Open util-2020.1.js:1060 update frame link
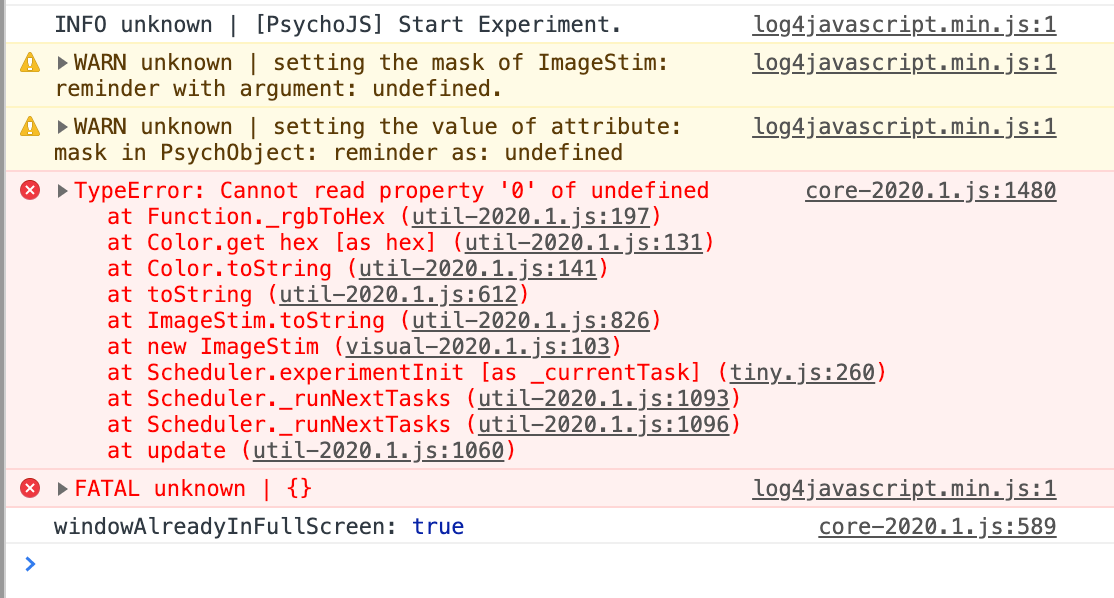The height and width of the screenshot is (598, 1114). pyautogui.click(x=378, y=450)
